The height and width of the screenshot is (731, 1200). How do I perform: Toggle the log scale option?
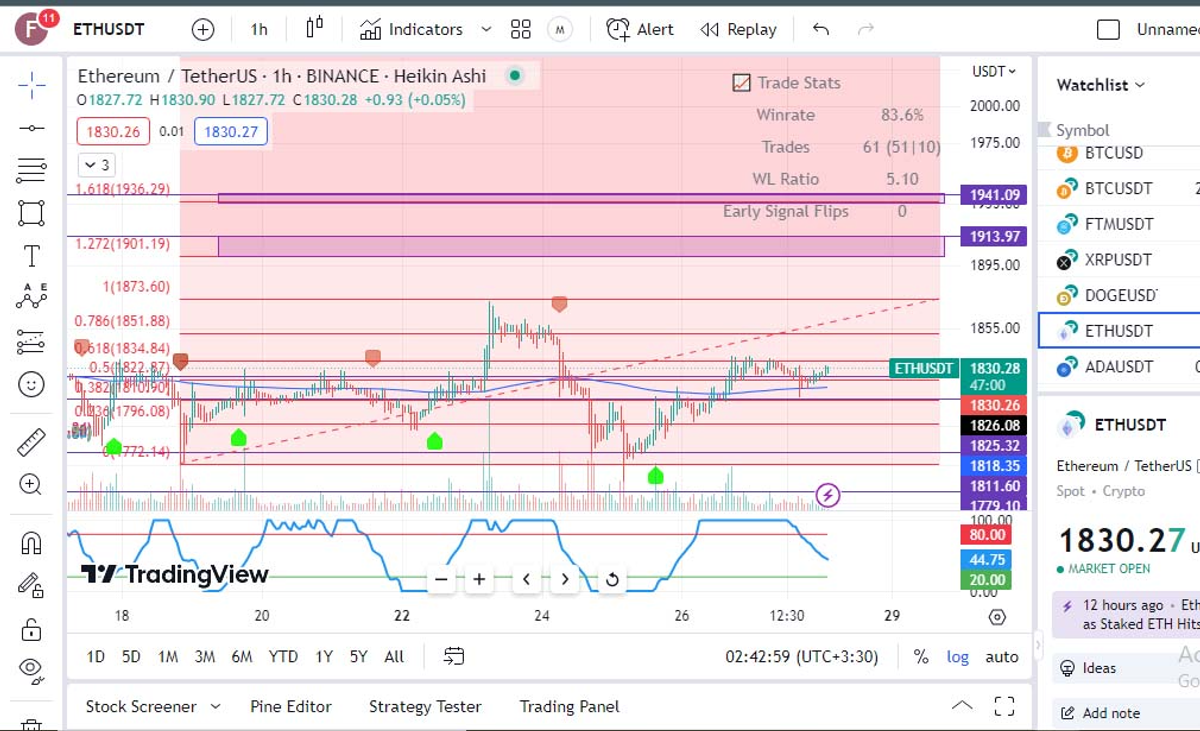click(x=958, y=657)
